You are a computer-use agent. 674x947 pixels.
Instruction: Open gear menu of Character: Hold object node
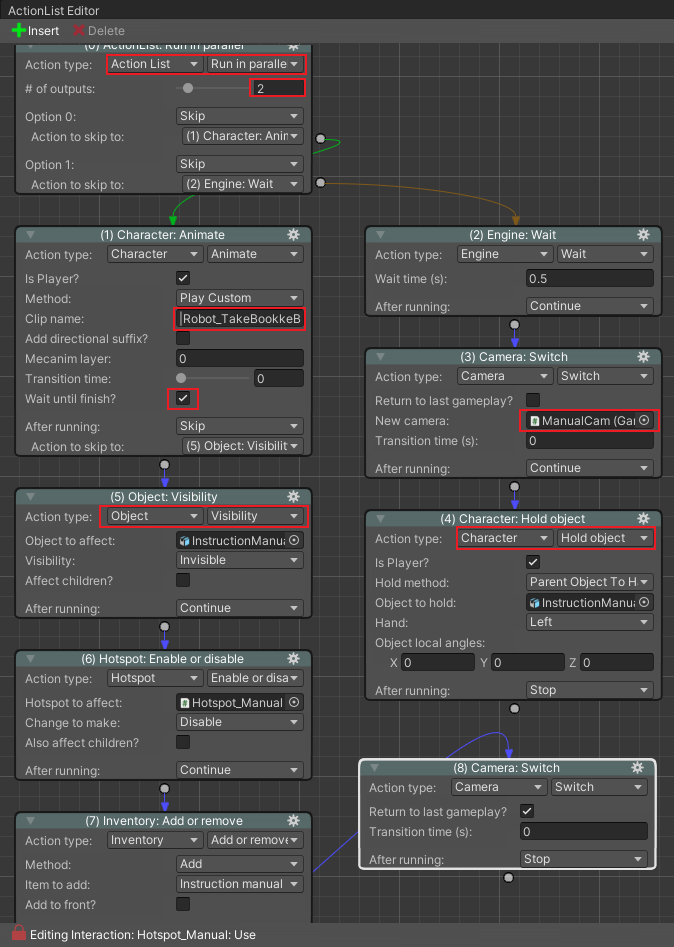tap(644, 519)
